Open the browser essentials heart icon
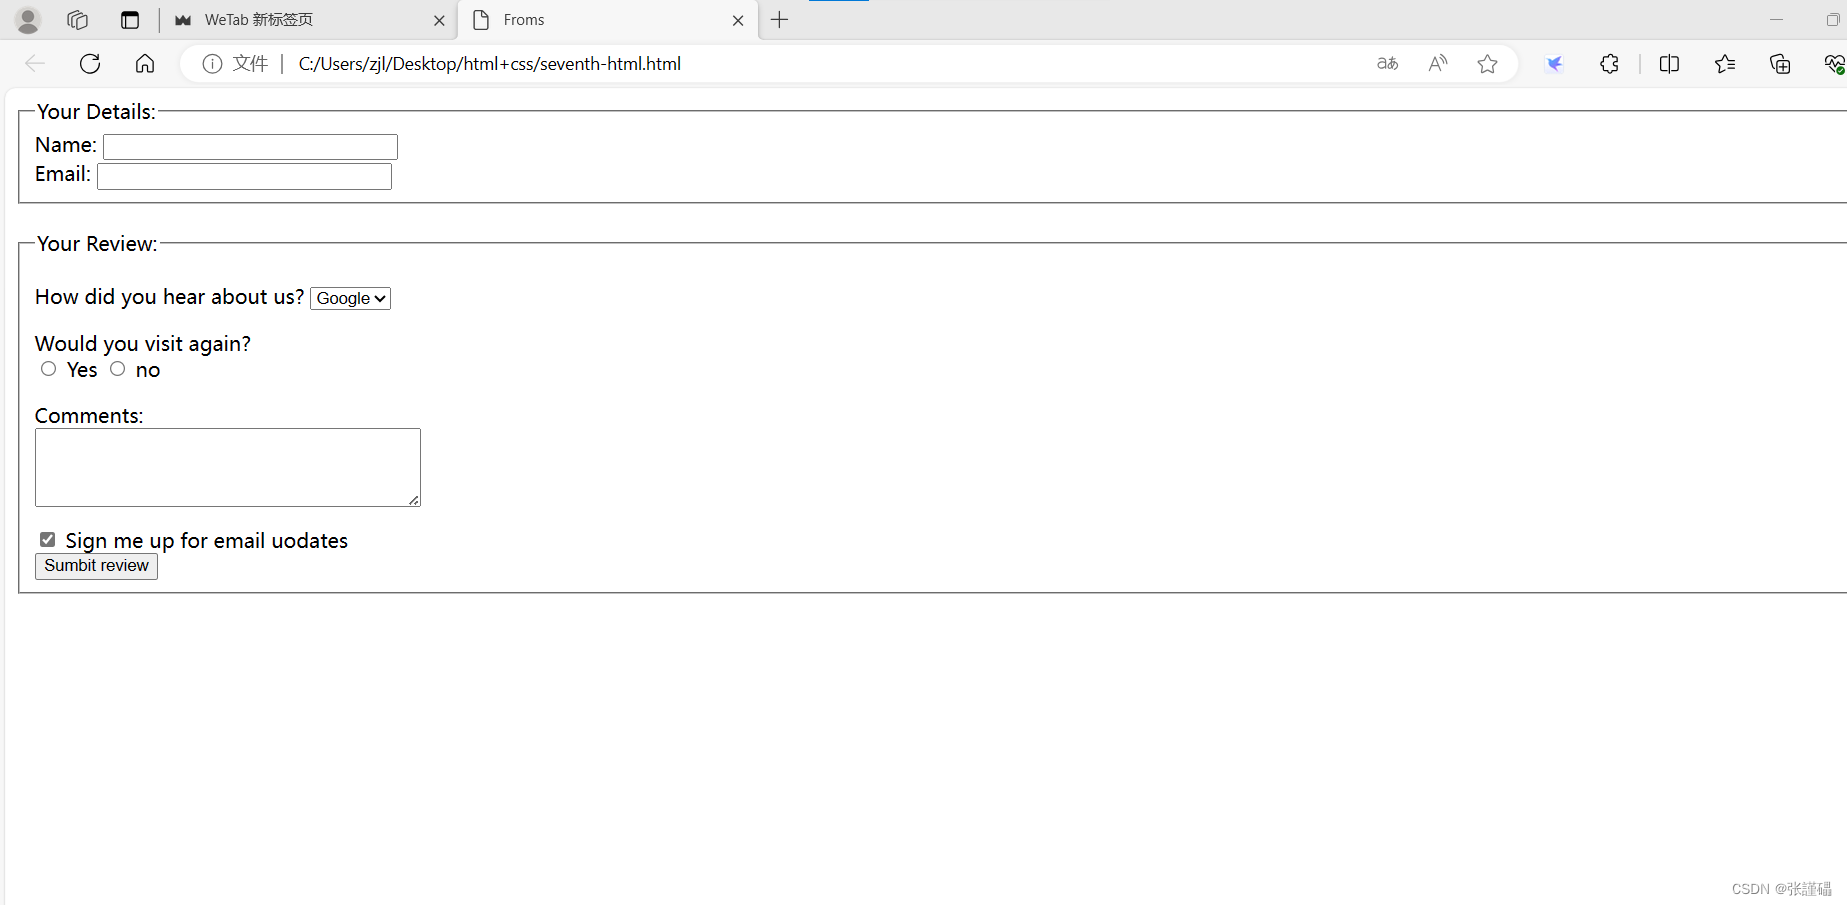 (x=1834, y=64)
